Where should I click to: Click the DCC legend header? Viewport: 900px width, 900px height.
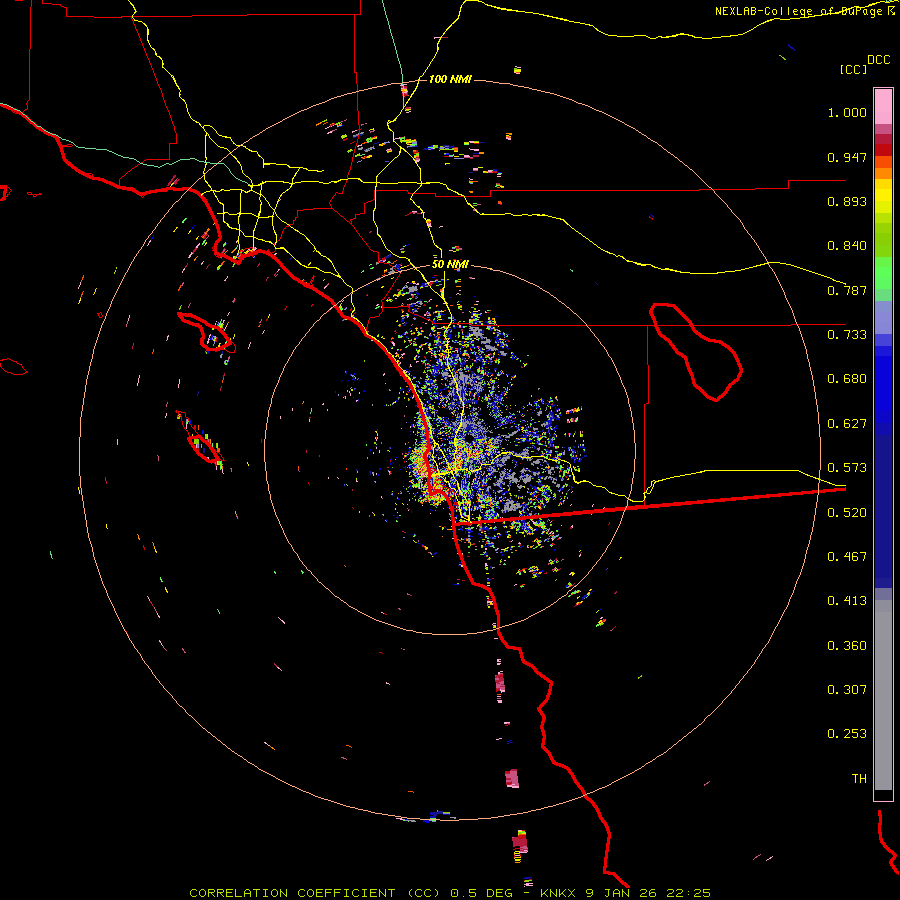click(x=879, y=60)
